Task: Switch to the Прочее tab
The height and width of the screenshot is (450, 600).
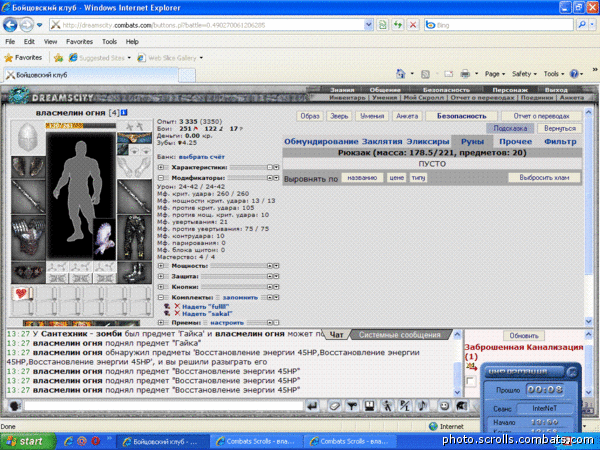Action: click(x=515, y=142)
